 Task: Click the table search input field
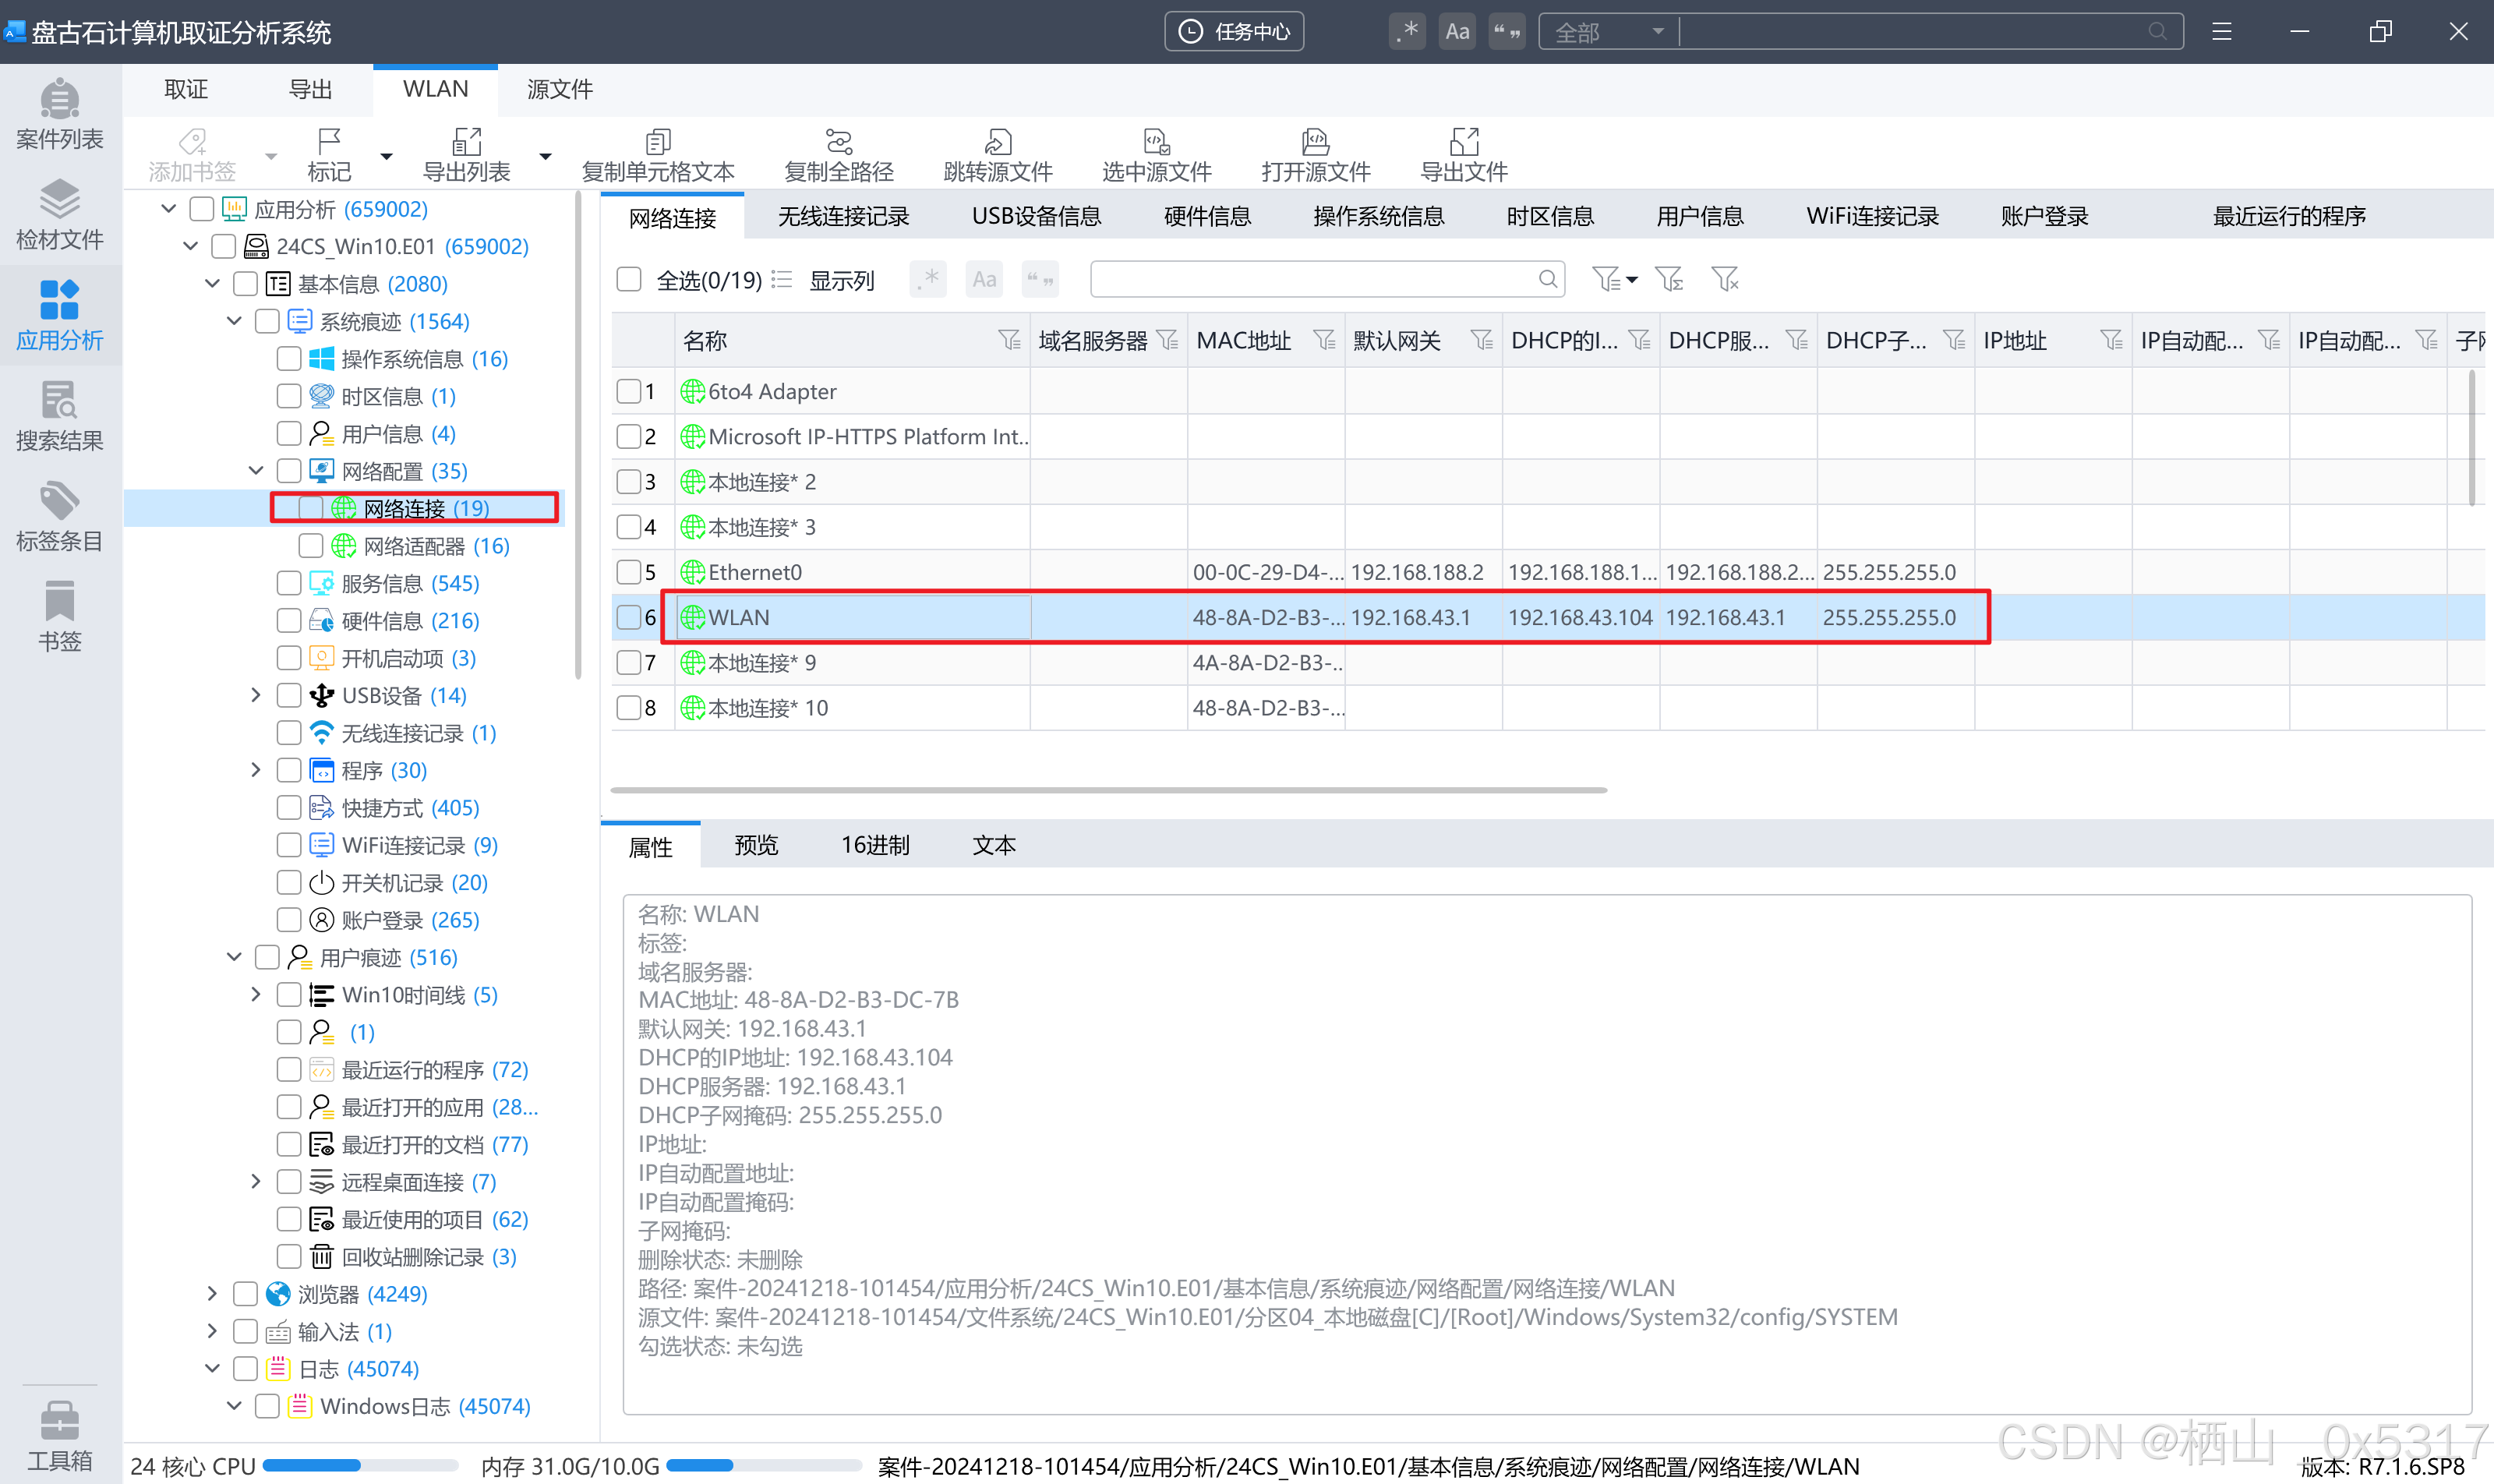pyautogui.click(x=1312, y=280)
